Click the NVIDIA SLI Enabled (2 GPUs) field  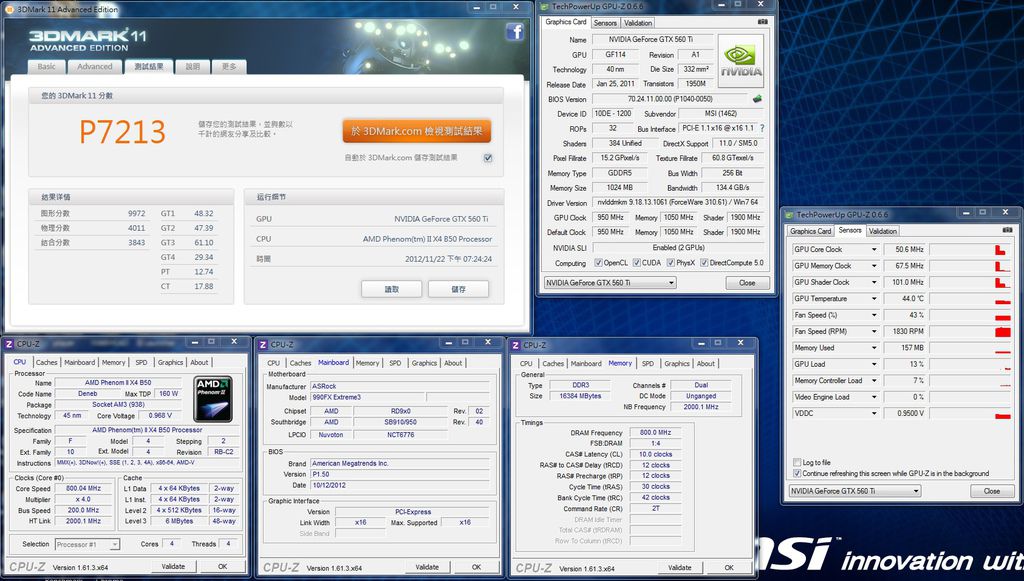point(677,247)
